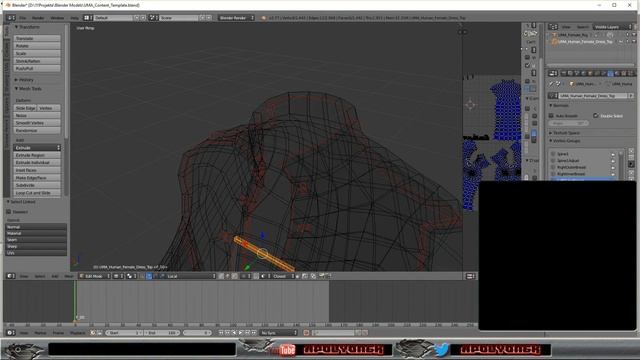Open the timeline Playback menu
The width and height of the screenshot is (640, 360).
click(x=78, y=333)
